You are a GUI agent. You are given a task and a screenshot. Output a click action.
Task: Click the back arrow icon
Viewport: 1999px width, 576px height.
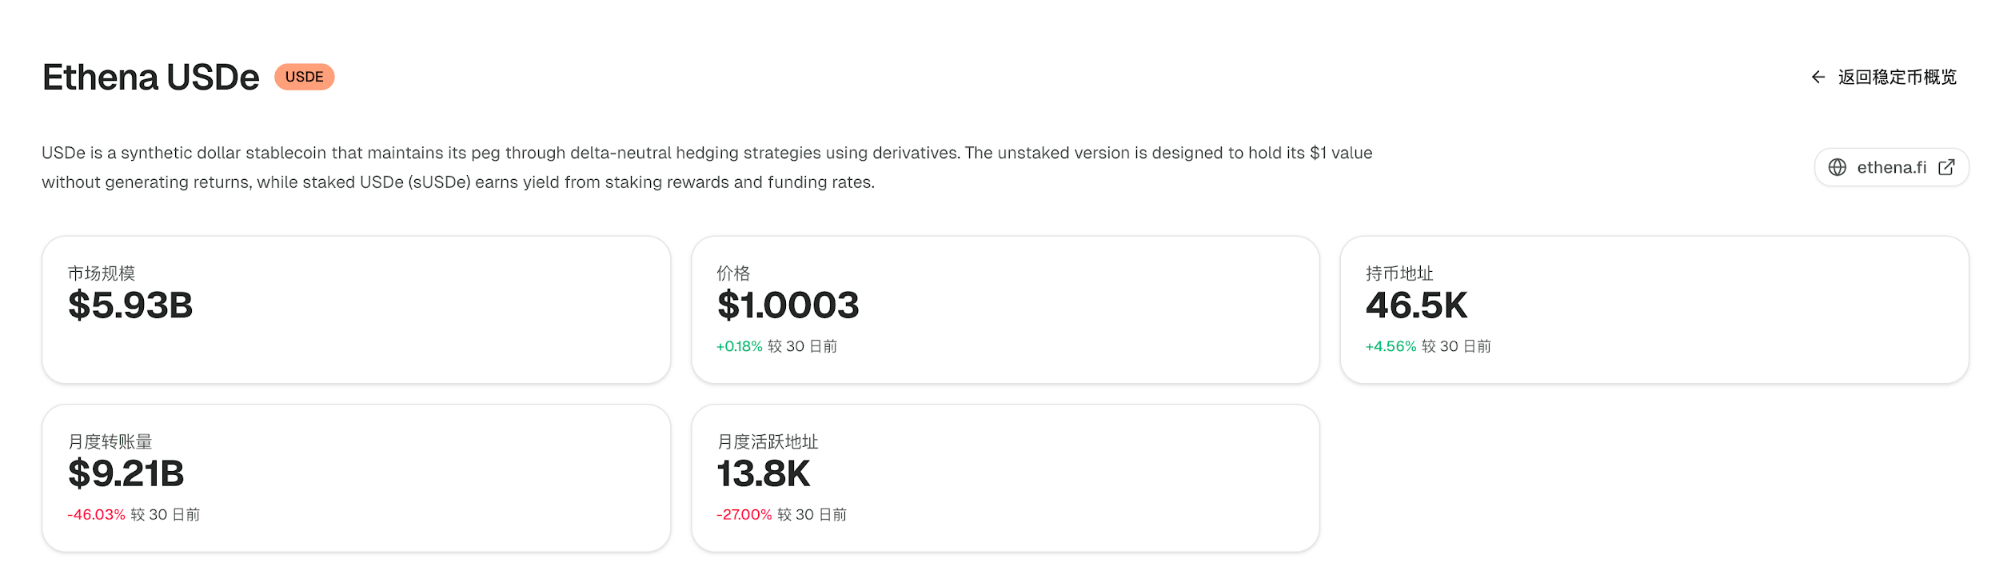coord(1818,77)
